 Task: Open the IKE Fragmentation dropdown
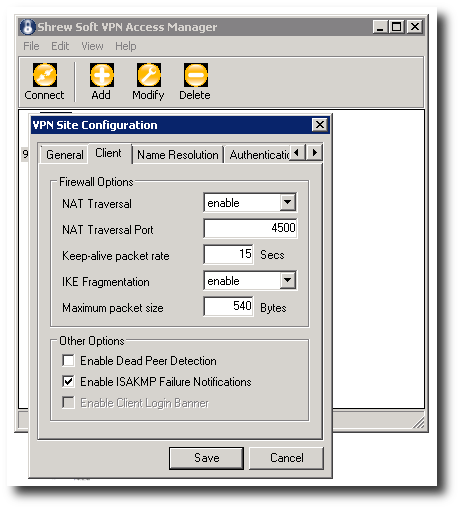(x=287, y=281)
